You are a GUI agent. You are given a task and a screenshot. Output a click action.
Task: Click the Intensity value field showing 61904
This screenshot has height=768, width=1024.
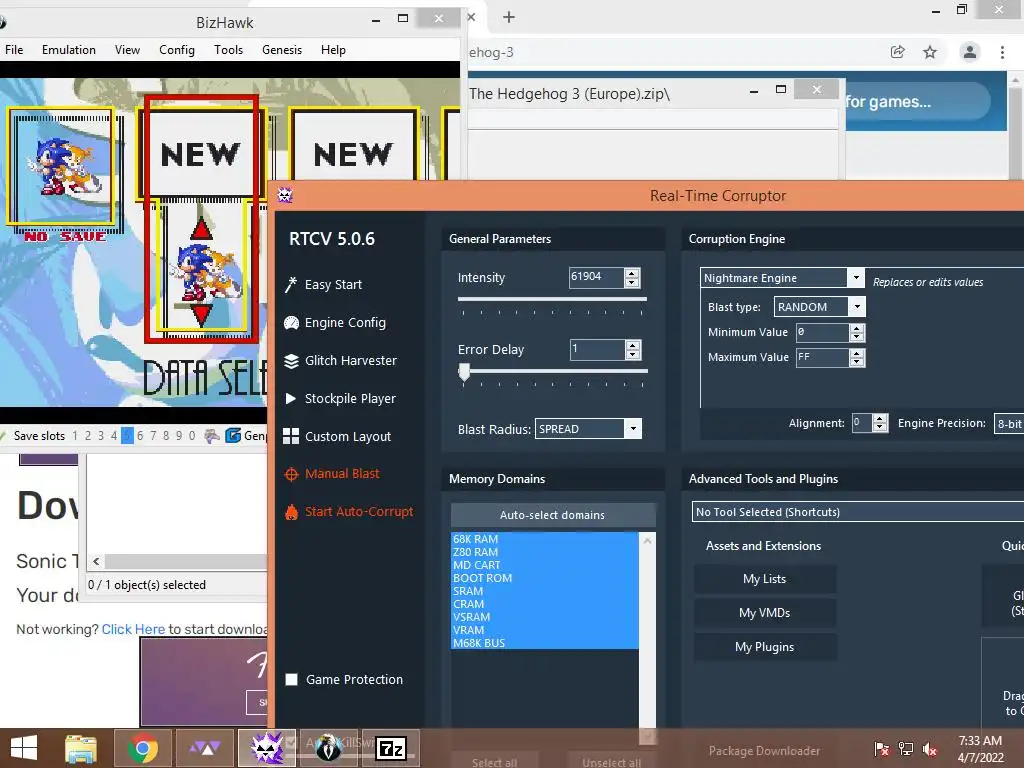596,277
